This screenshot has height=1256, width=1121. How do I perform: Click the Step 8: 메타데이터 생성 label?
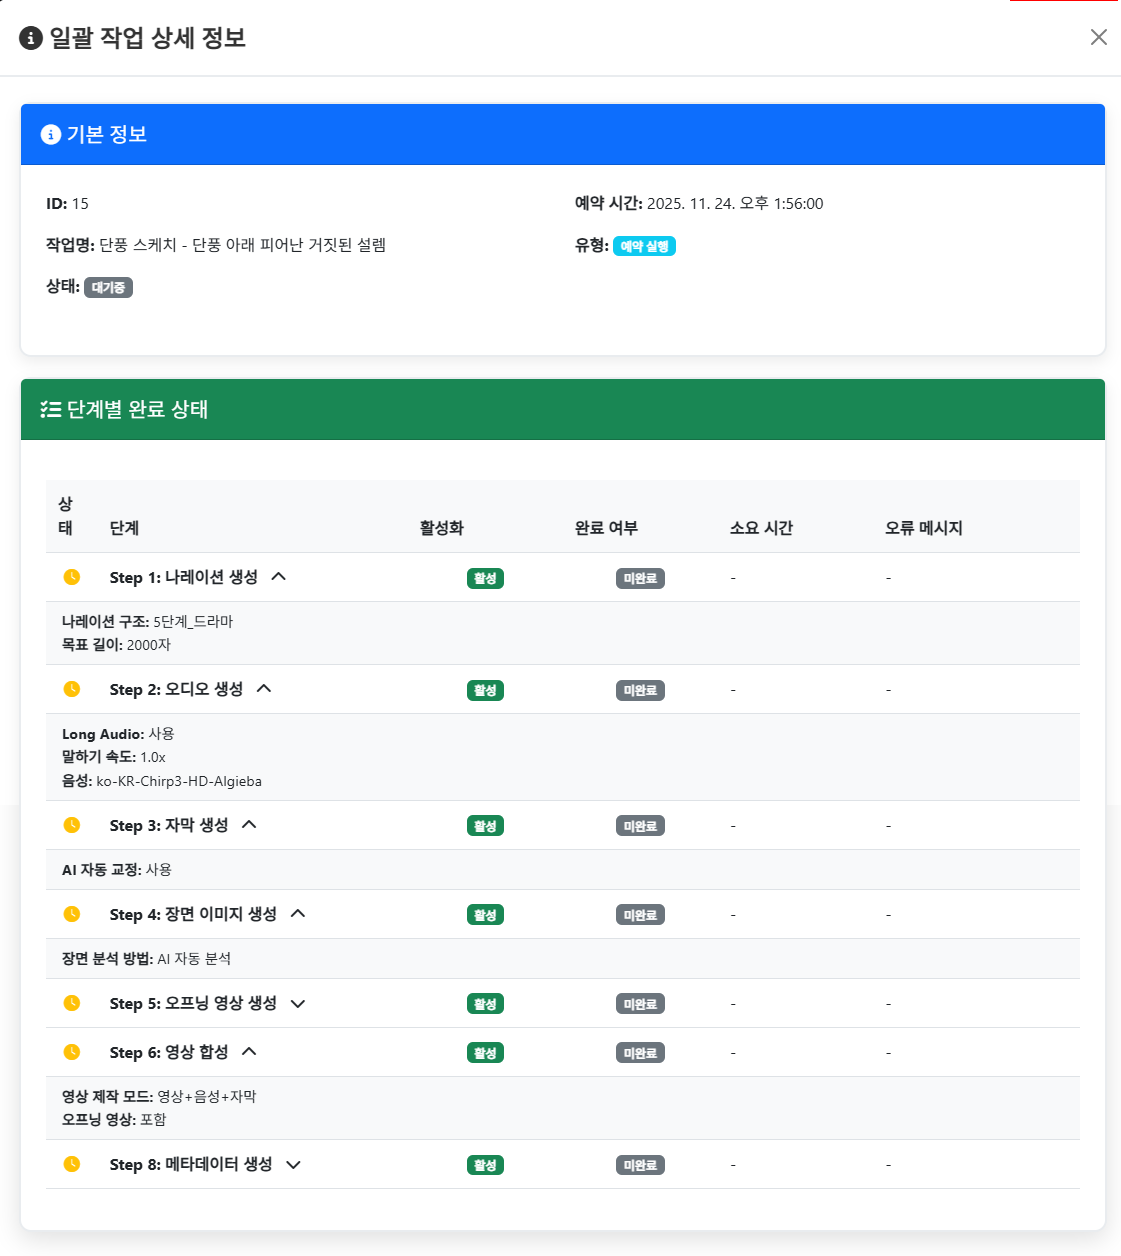pyautogui.click(x=191, y=1164)
